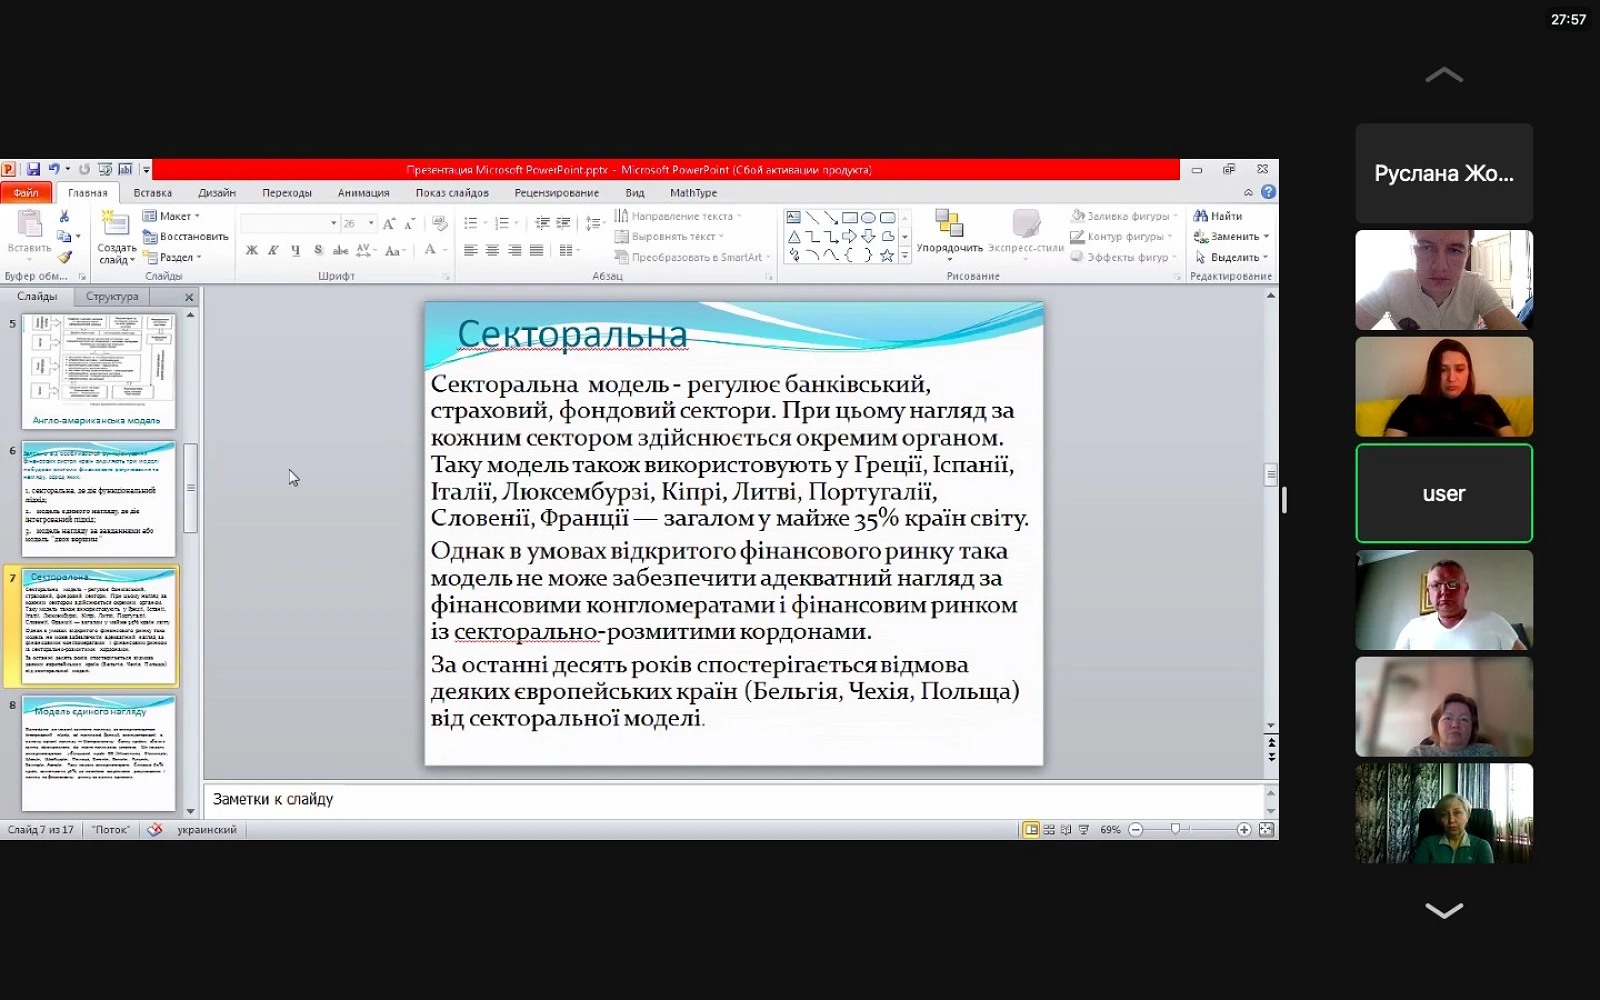Pick the star shape in shapes gallery
This screenshot has width=1600, height=1000.
pos(886,256)
